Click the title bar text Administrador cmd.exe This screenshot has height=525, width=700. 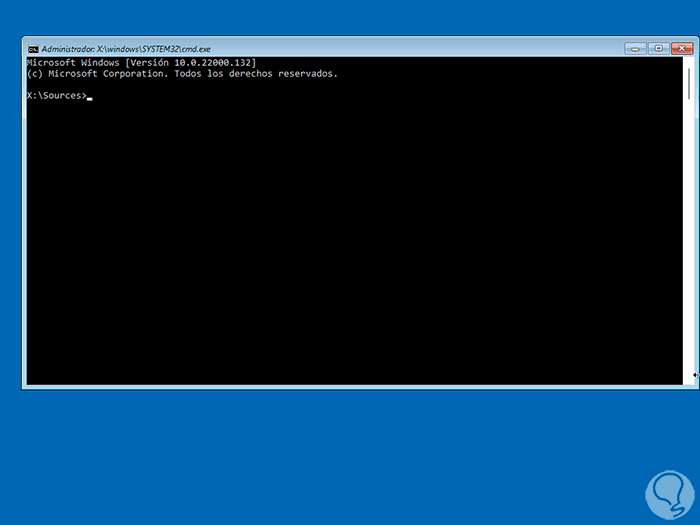click(x=126, y=49)
